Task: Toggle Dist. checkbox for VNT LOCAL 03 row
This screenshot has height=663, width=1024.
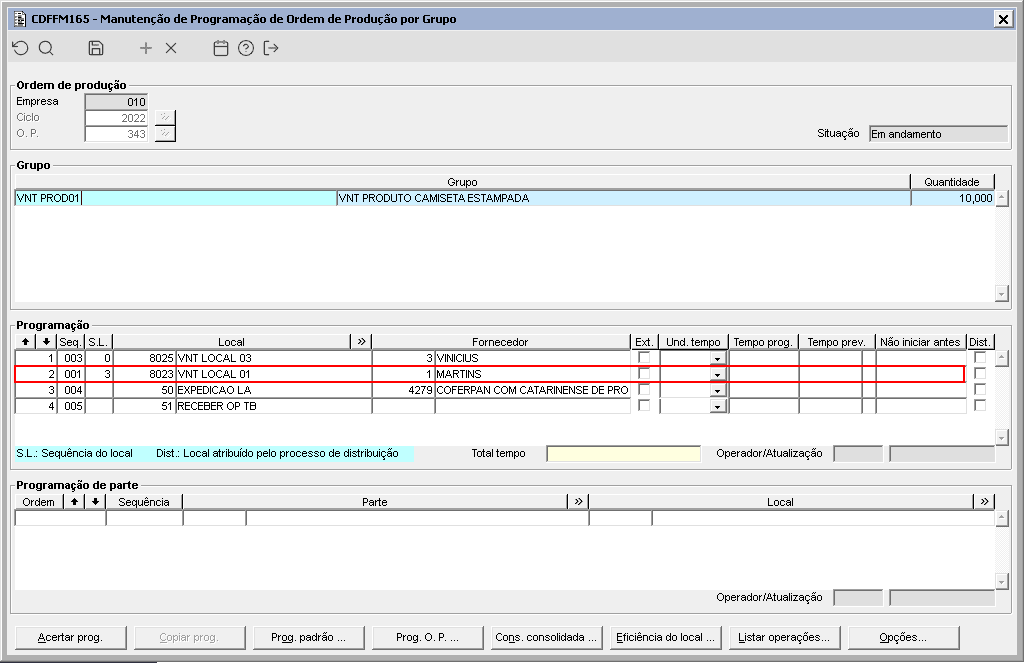Action: [980, 357]
